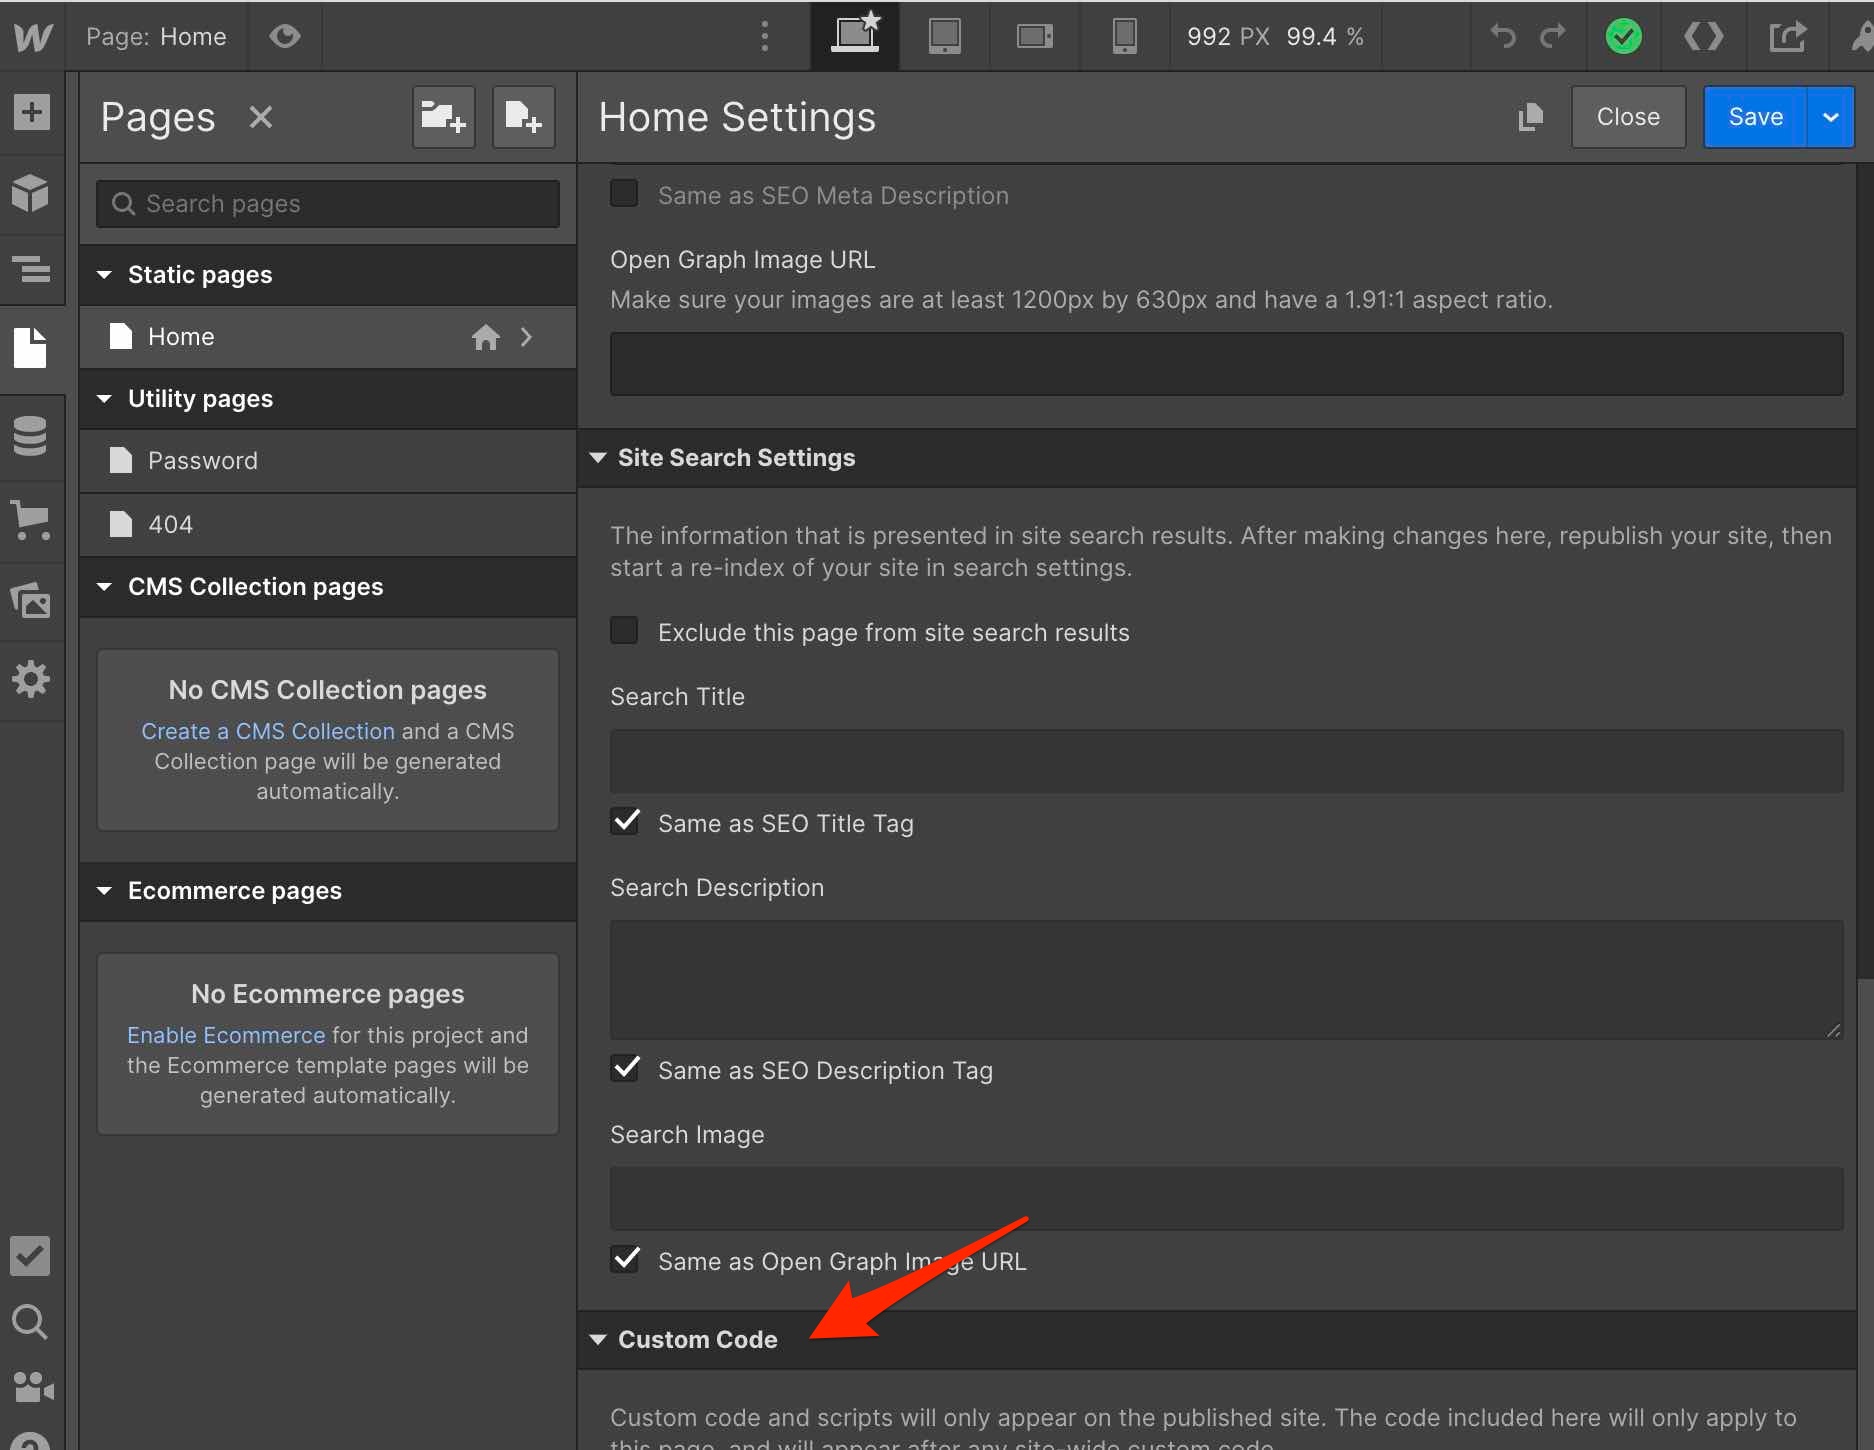Click the 99.4 % zoom value
The width and height of the screenshot is (1874, 1450).
click(x=1325, y=36)
